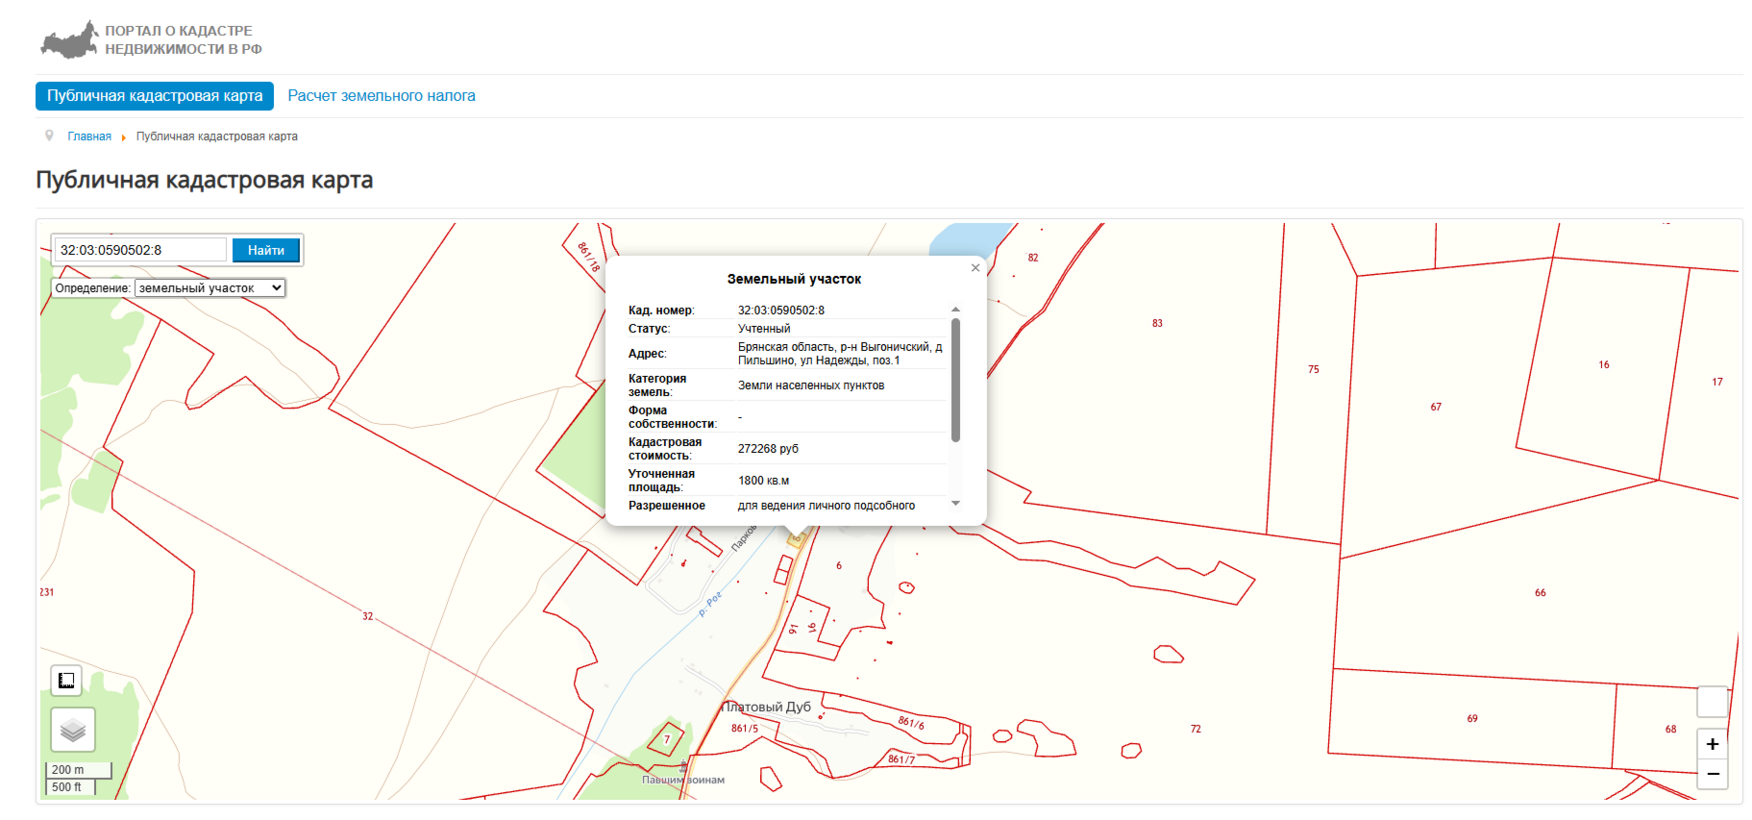Go to Главная via breadcrumb link
This screenshot has height=820, width=1752.
pyautogui.click(x=89, y=137)
